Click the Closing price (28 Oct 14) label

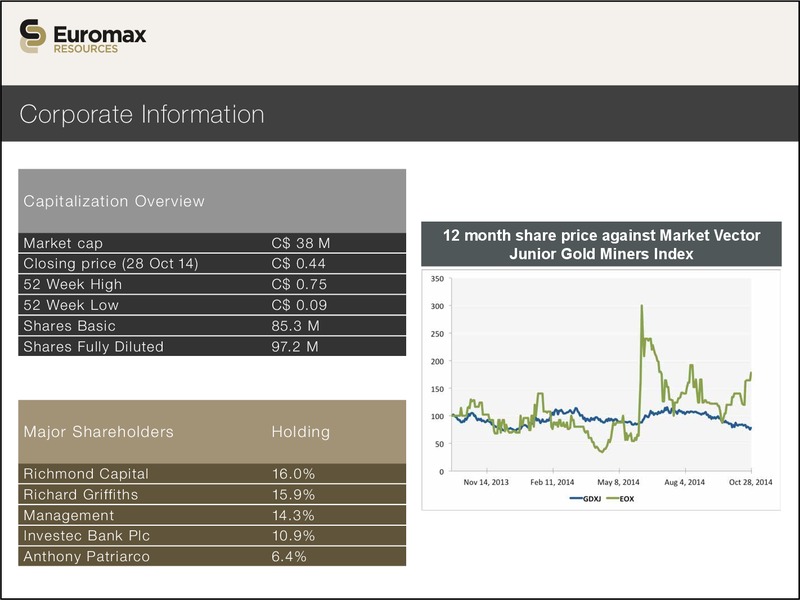pos(111,264)
